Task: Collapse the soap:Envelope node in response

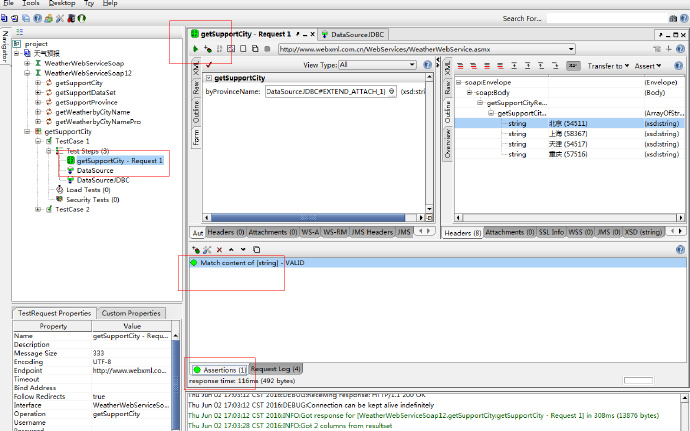Action: tap(459, 82)
